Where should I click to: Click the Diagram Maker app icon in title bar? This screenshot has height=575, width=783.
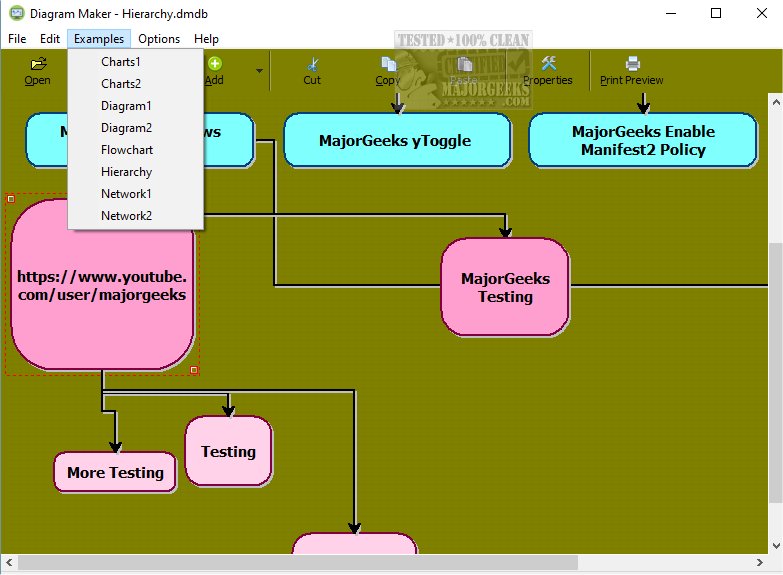pyautogui.click(x=16, y=13)
